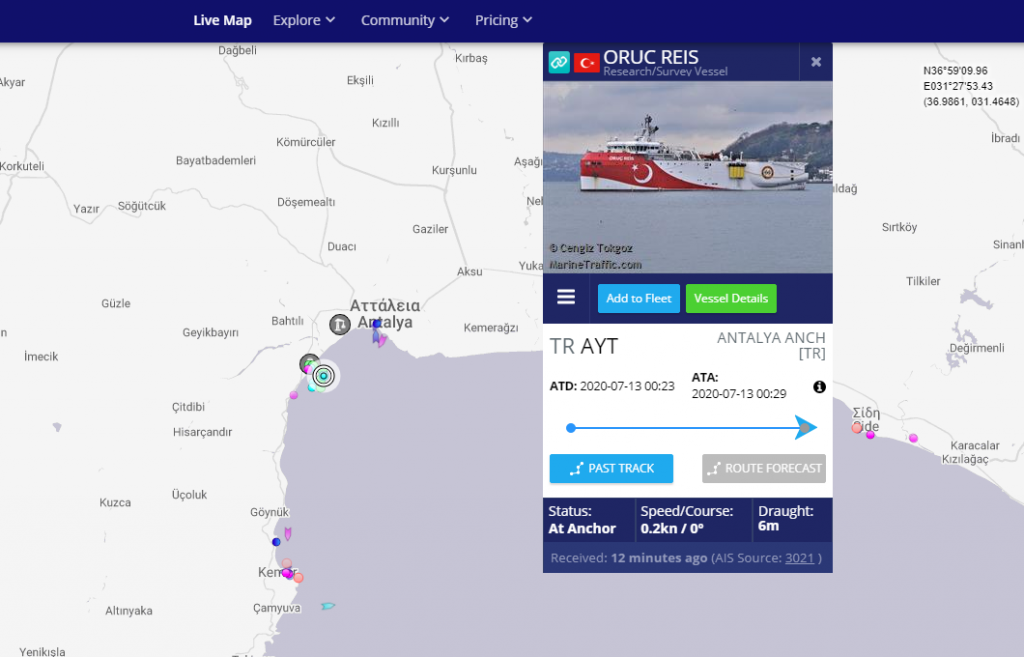1024x657 pixels.
Task: Click the voyage progress arrow endpoint
Action: 806,428
